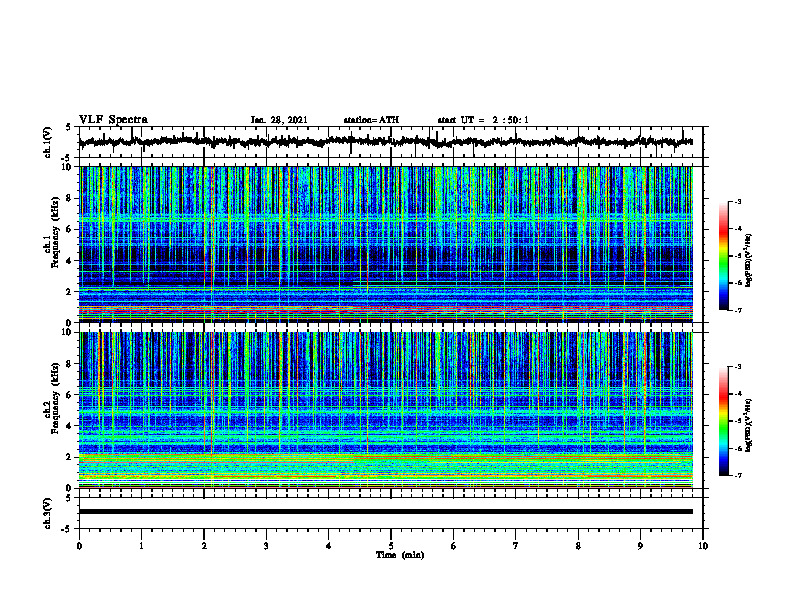Click time axis tick label "2"
Screen dimensions: 792x612
coord(204,546)
